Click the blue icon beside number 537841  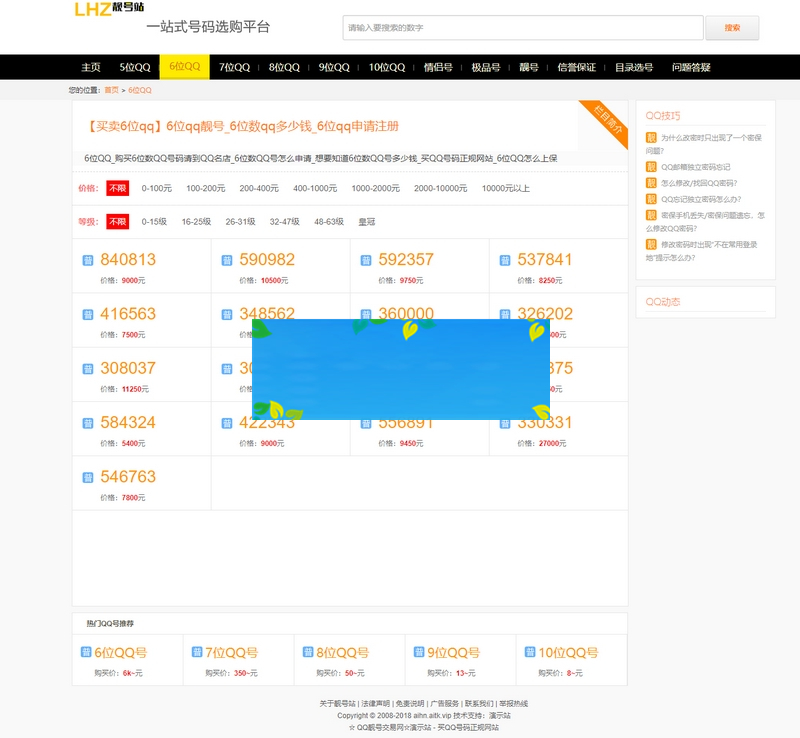point(505,261)
